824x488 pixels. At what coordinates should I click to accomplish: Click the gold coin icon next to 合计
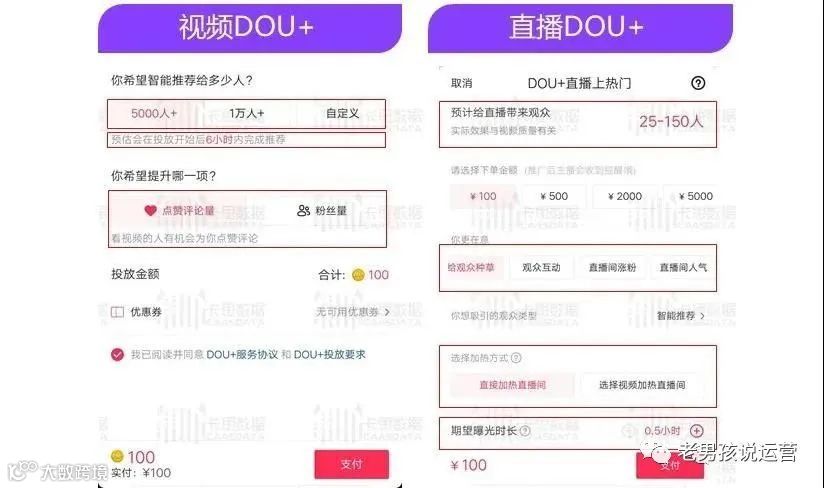pos(358,275)
